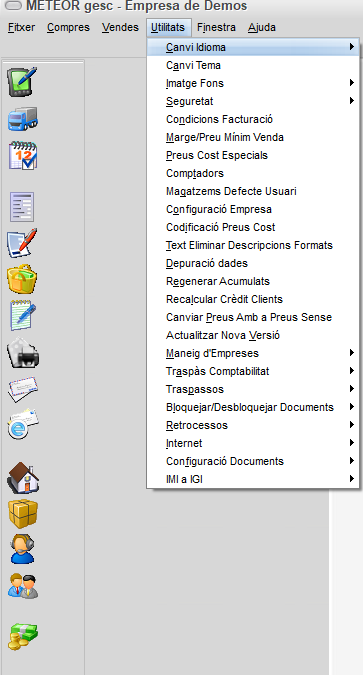363x675 pixels.
Task: Click the lined document list icon
Action: click(x=22, y=207)
